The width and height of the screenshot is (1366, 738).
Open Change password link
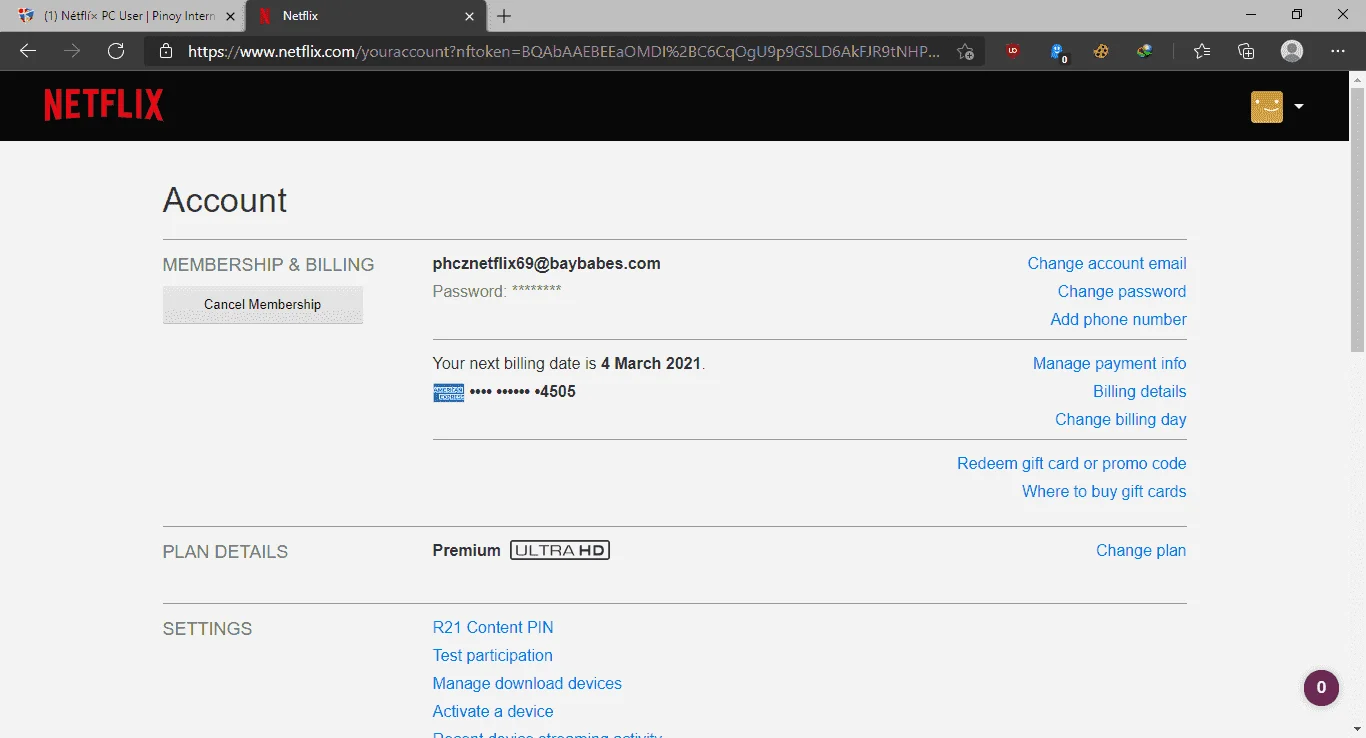(x=1122, y=292)
